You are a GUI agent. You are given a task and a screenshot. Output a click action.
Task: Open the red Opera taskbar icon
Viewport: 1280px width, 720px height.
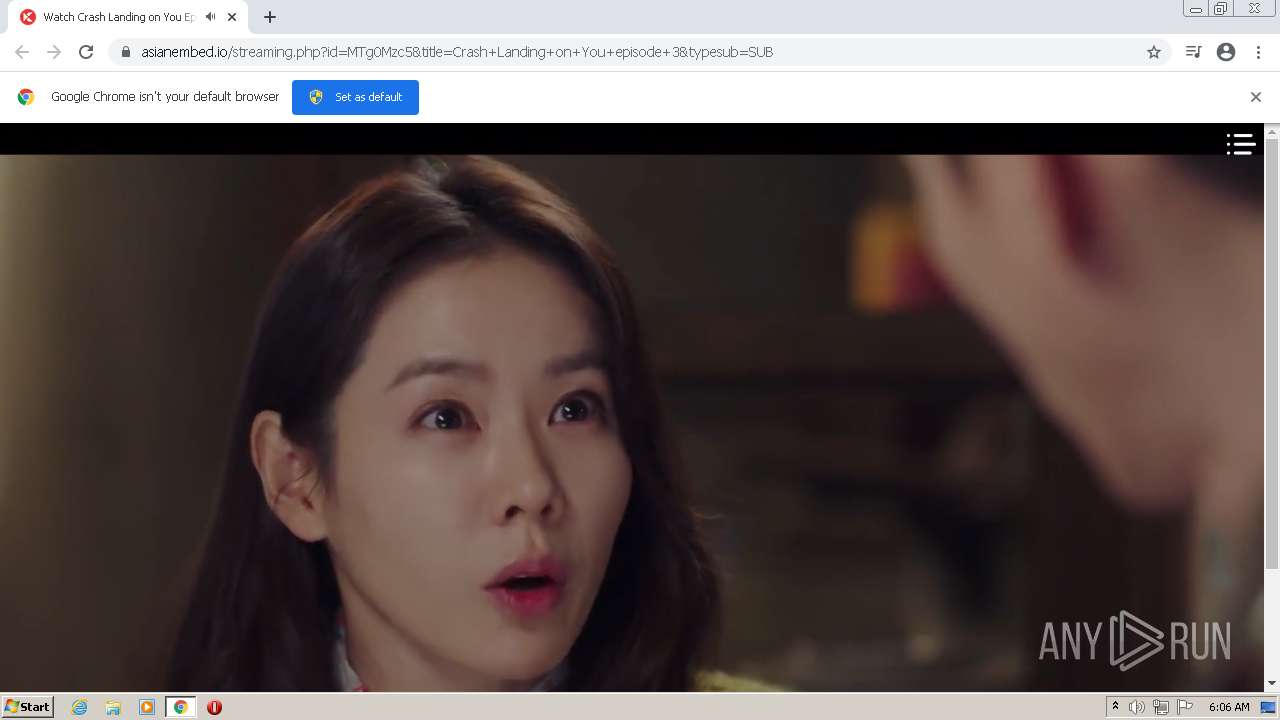pos(214,707)
